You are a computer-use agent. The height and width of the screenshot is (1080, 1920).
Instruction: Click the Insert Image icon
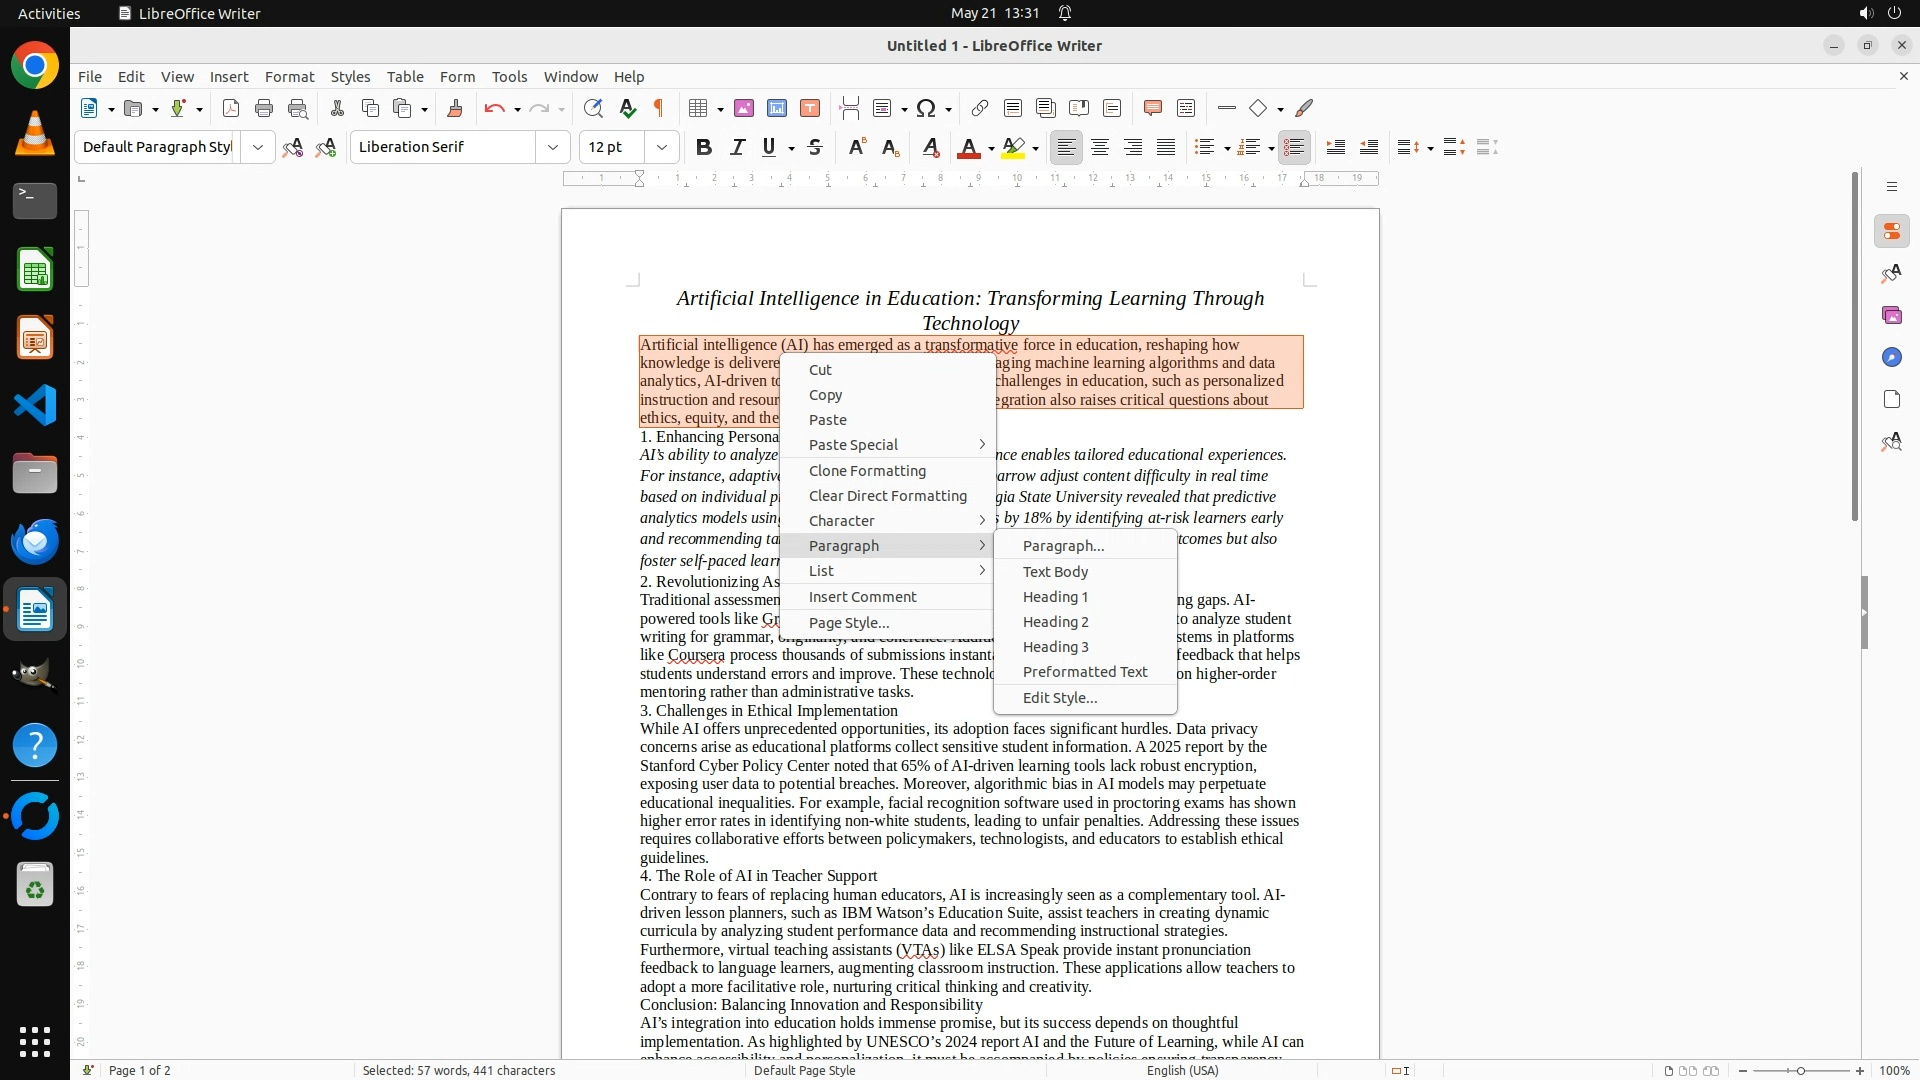point(744,108)
